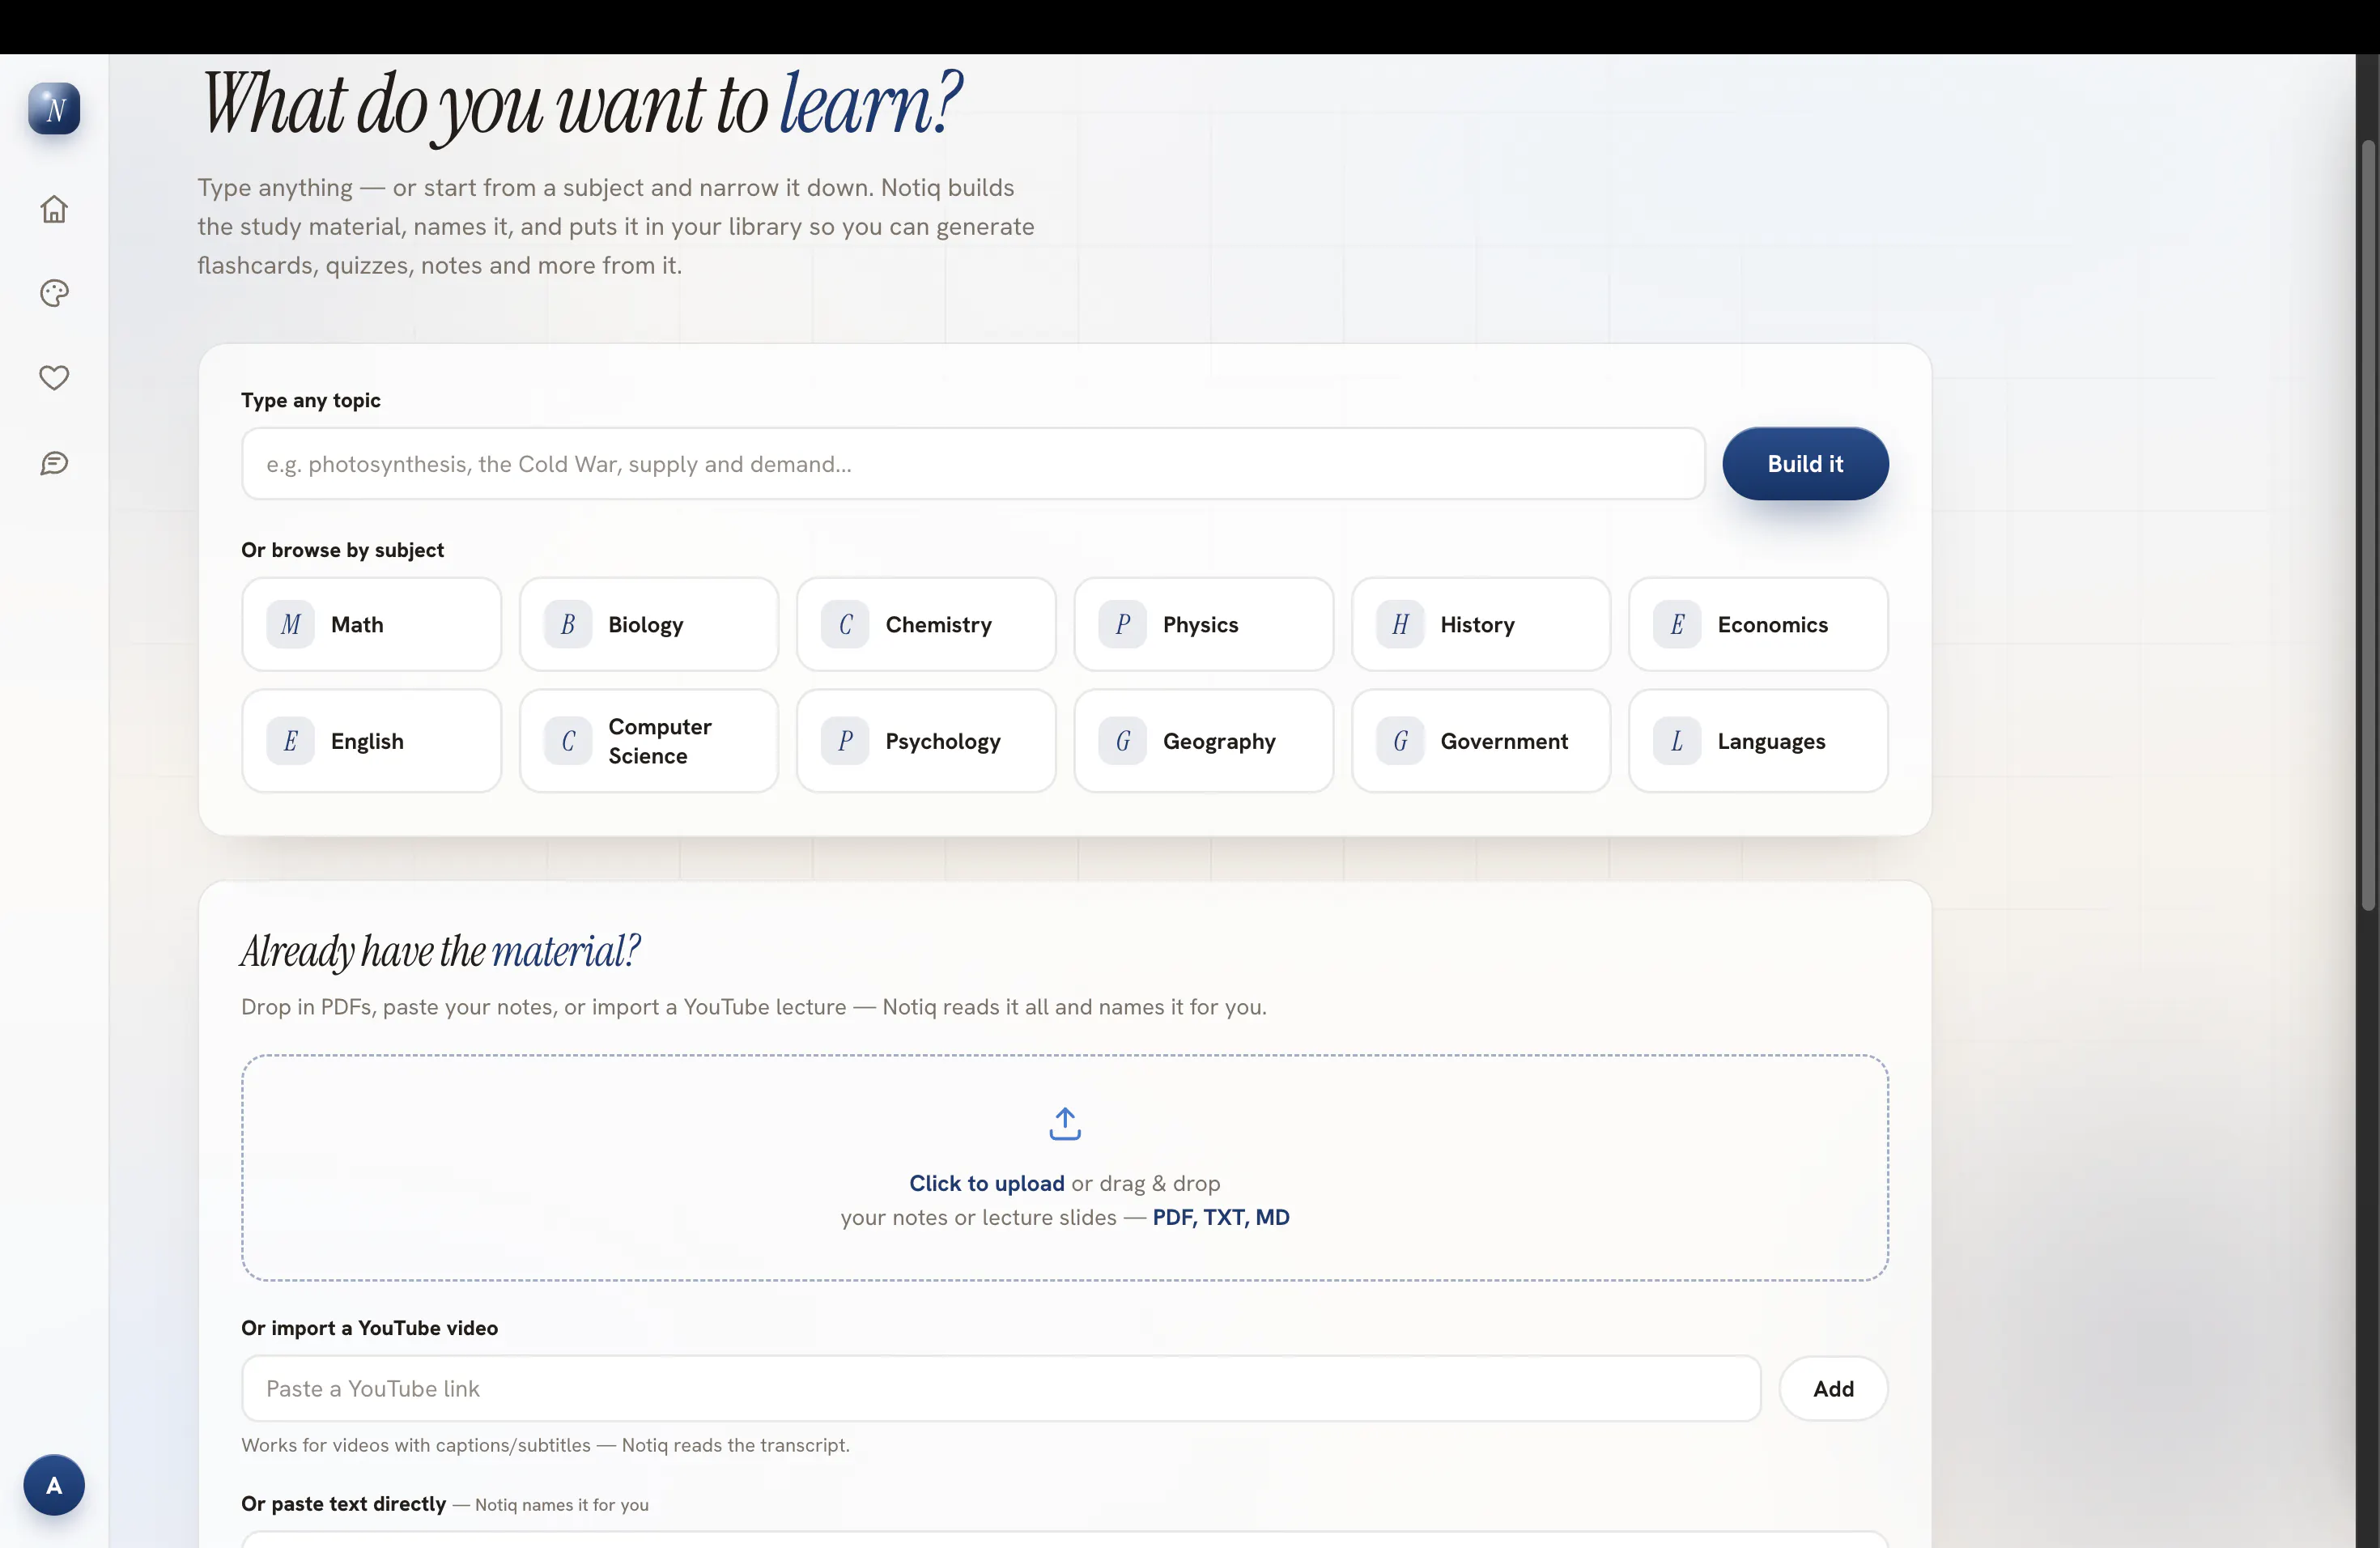The image size is (2380, 1548).
Task: Click the Build it button
Action: click(1805, 464)
